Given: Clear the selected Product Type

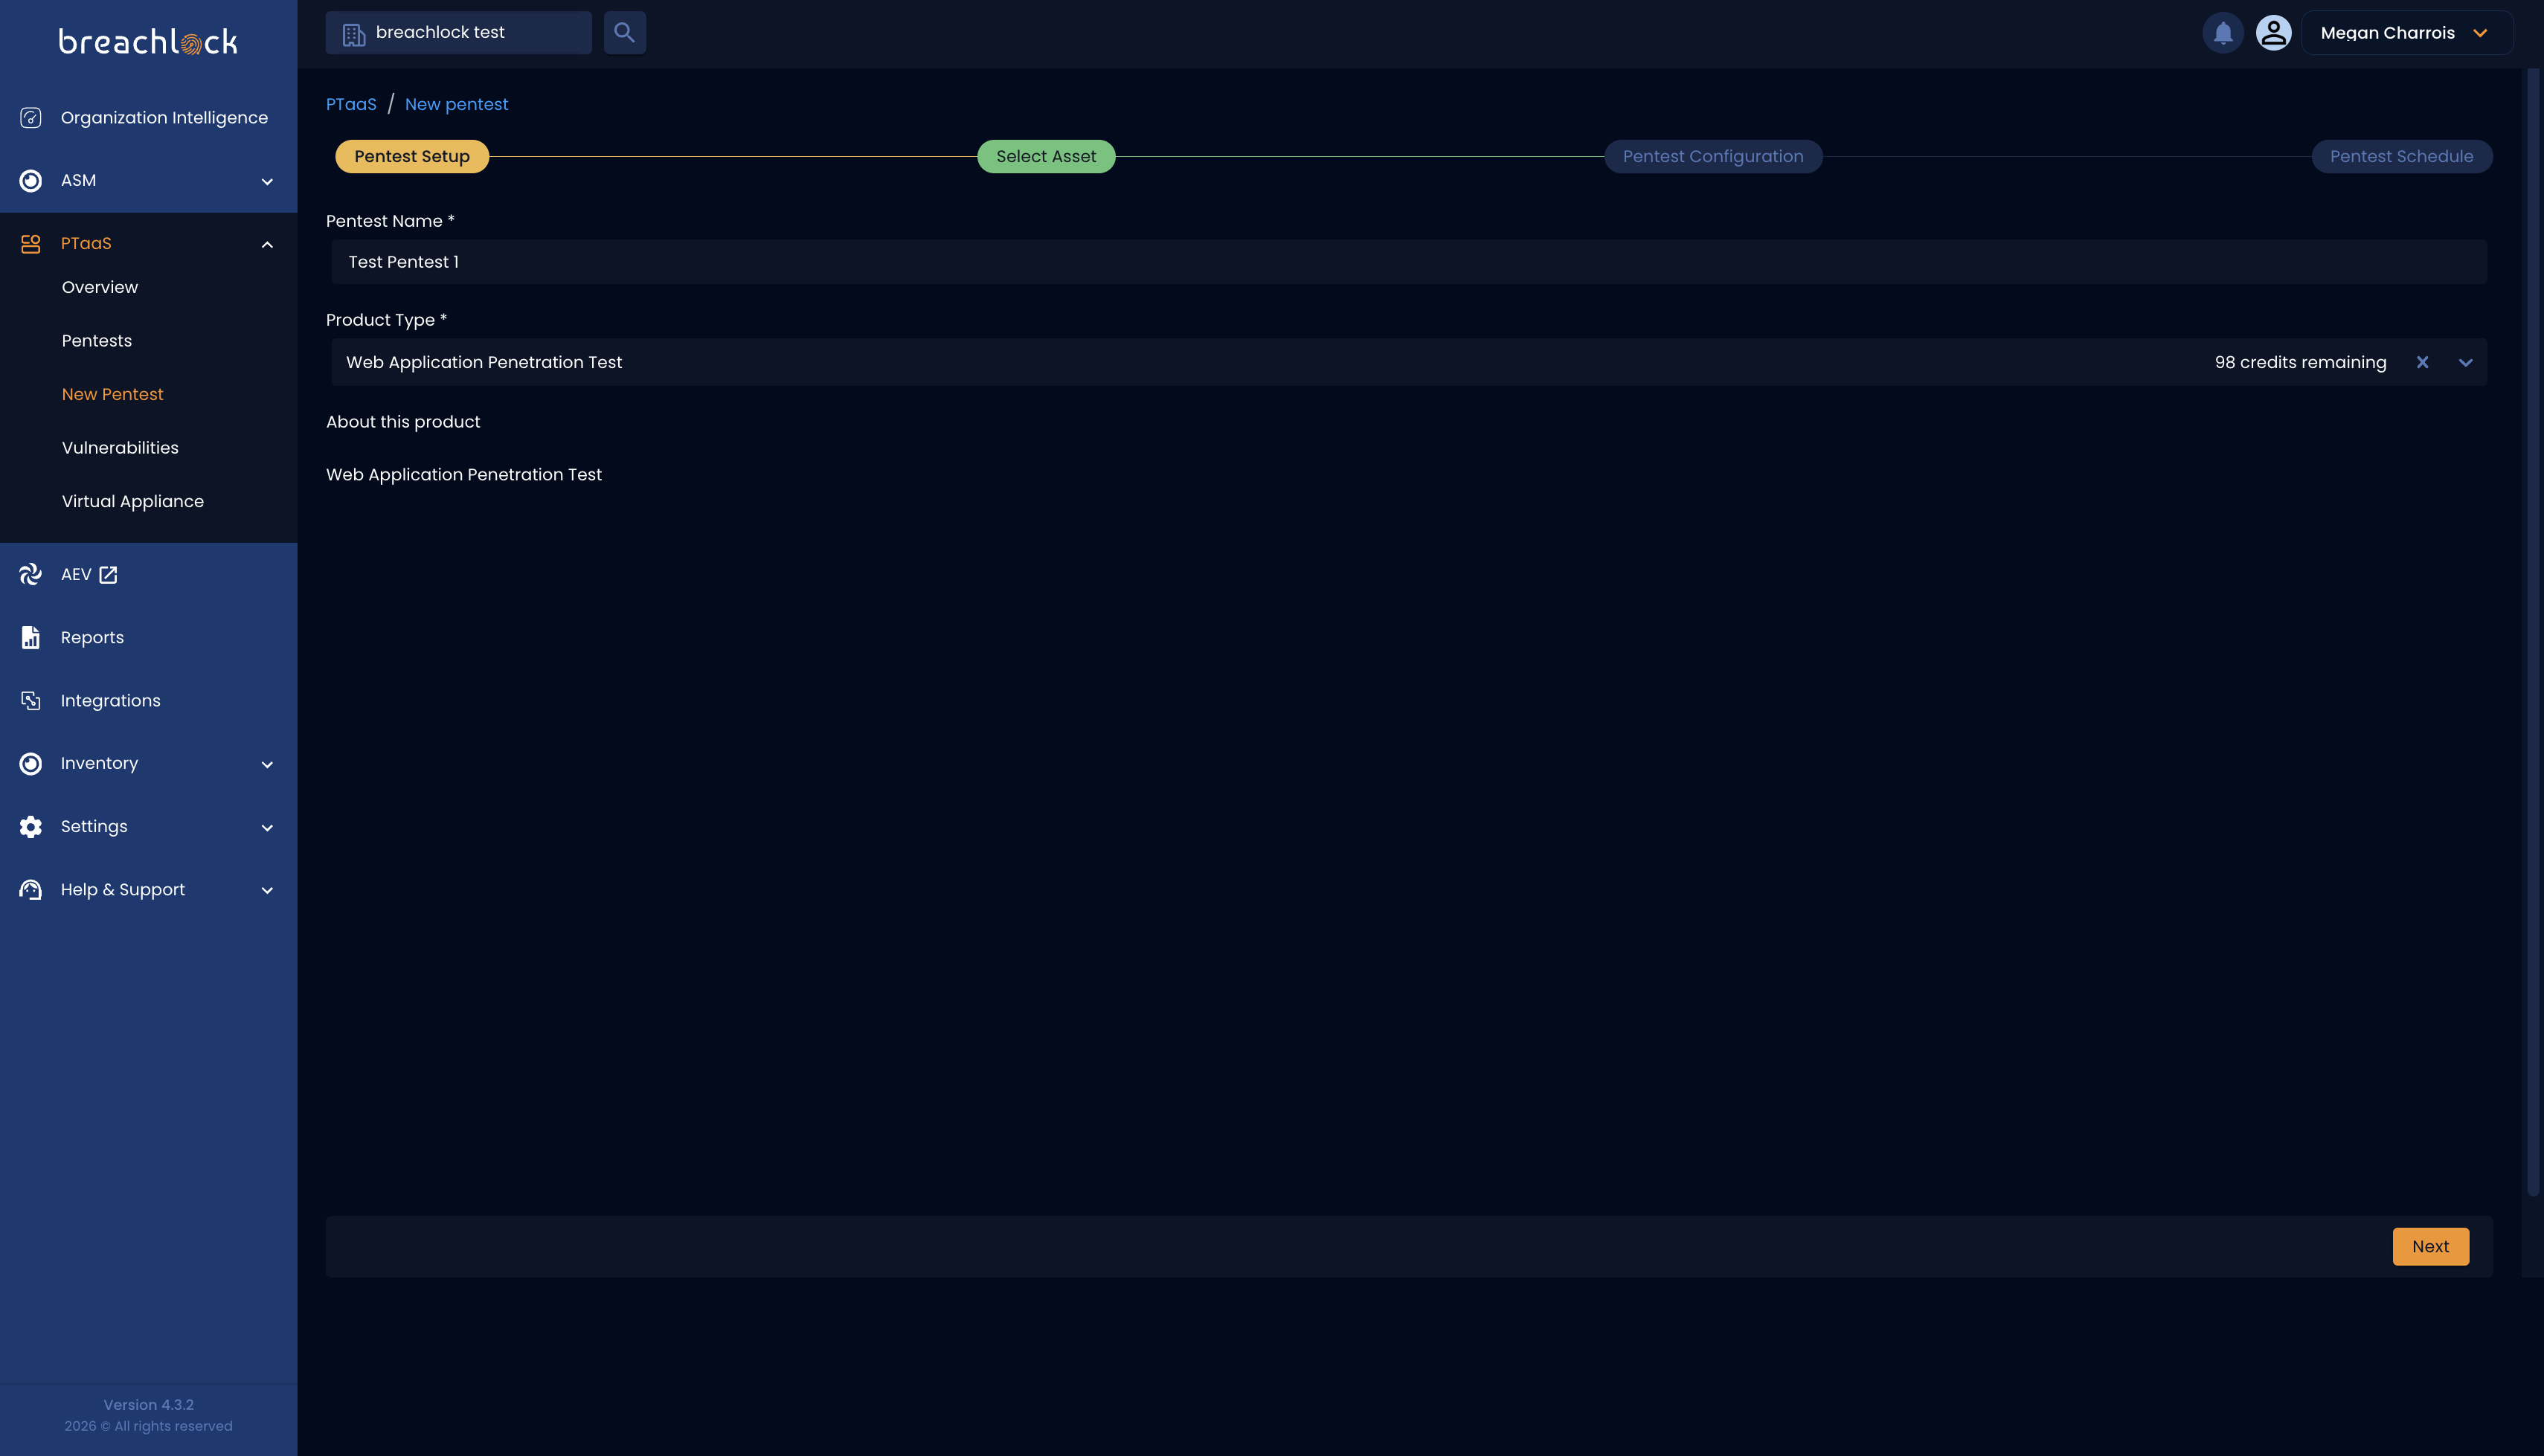Looking at the screenshot, I should [2422, 363].
